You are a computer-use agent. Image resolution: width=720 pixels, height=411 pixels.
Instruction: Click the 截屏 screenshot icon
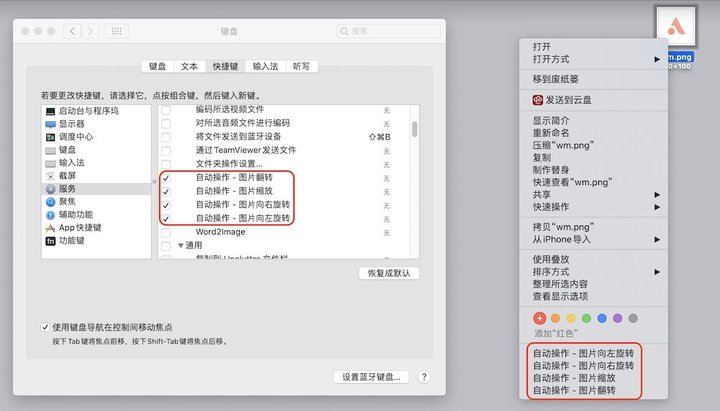click(x=51, y=176)
